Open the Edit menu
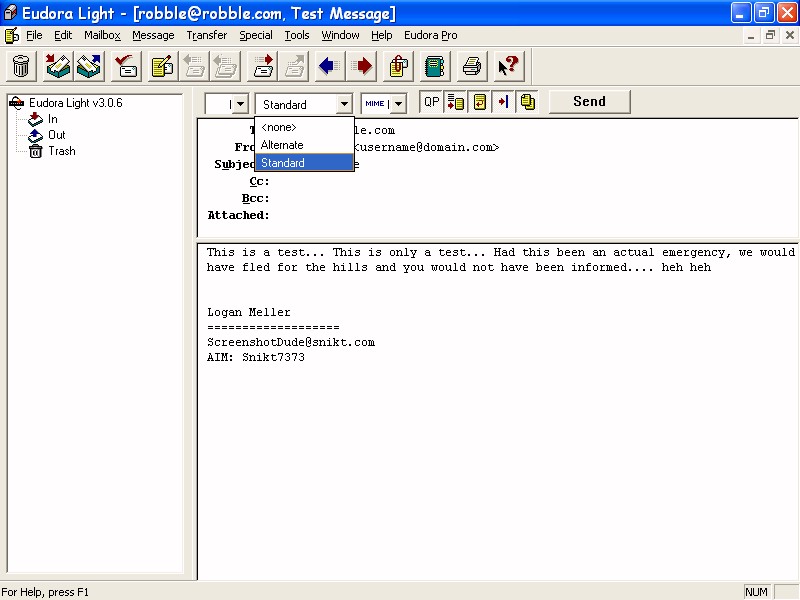Image resolution: width=800 pixels, height=600 pixels. [63, 35]
